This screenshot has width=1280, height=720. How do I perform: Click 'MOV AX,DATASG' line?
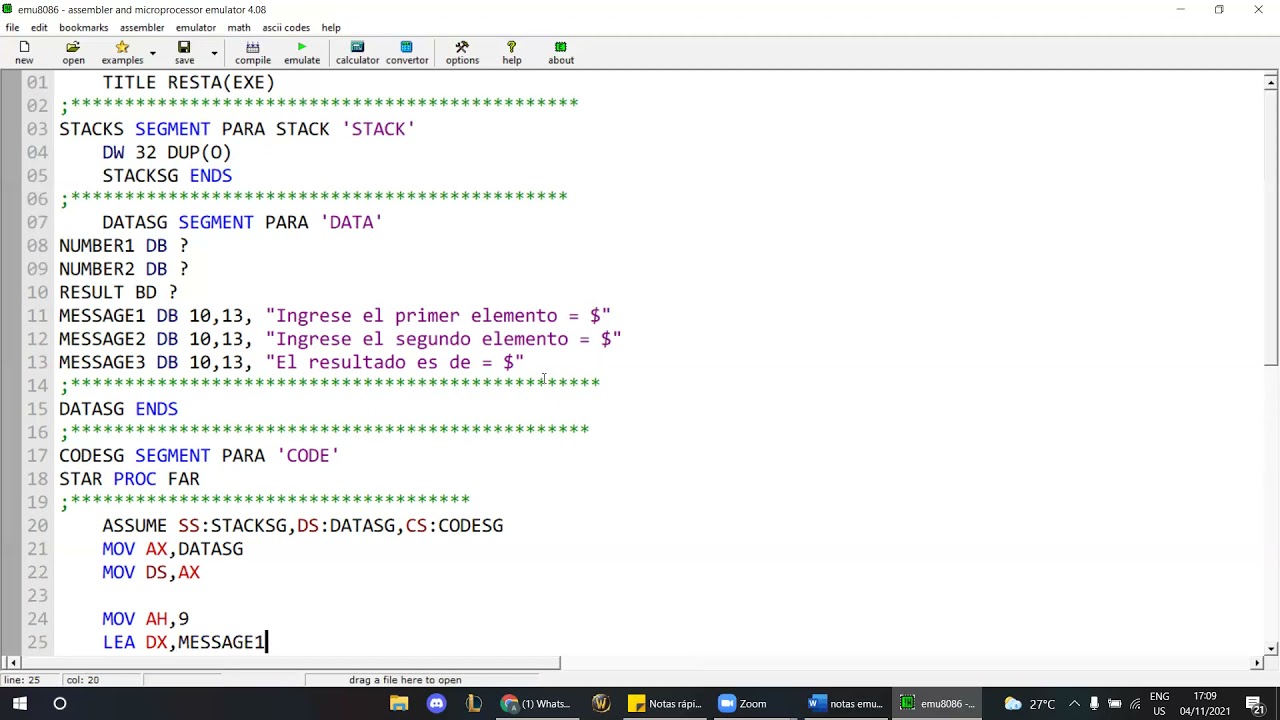(172, 549)
